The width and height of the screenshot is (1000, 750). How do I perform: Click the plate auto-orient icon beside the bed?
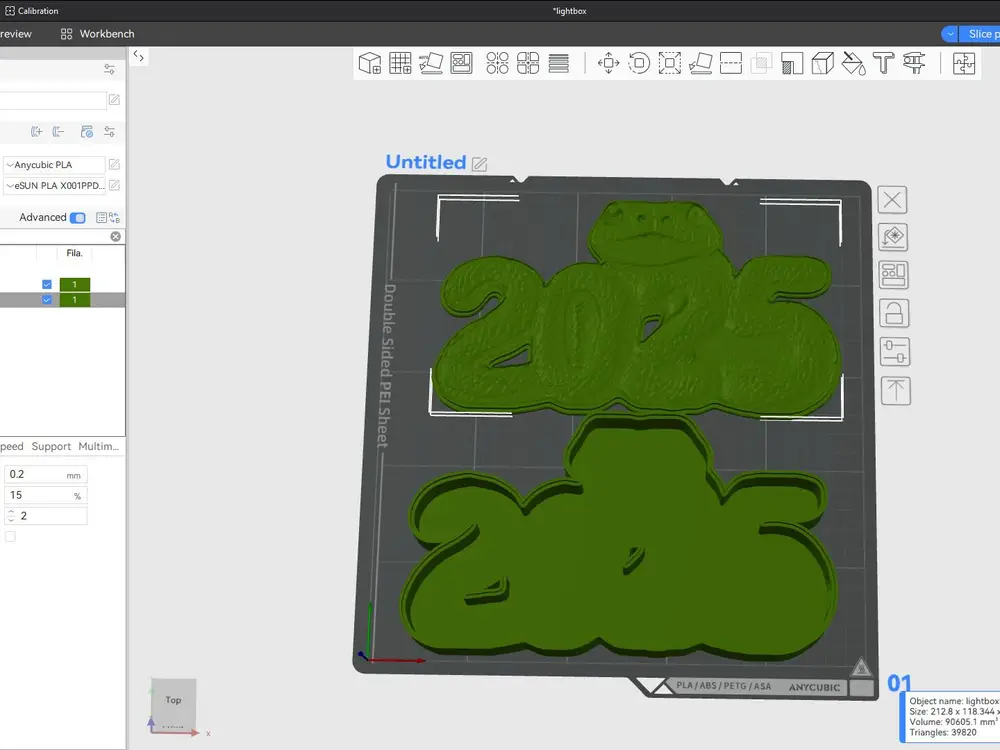pyautogui.click(x=893, y=237)
